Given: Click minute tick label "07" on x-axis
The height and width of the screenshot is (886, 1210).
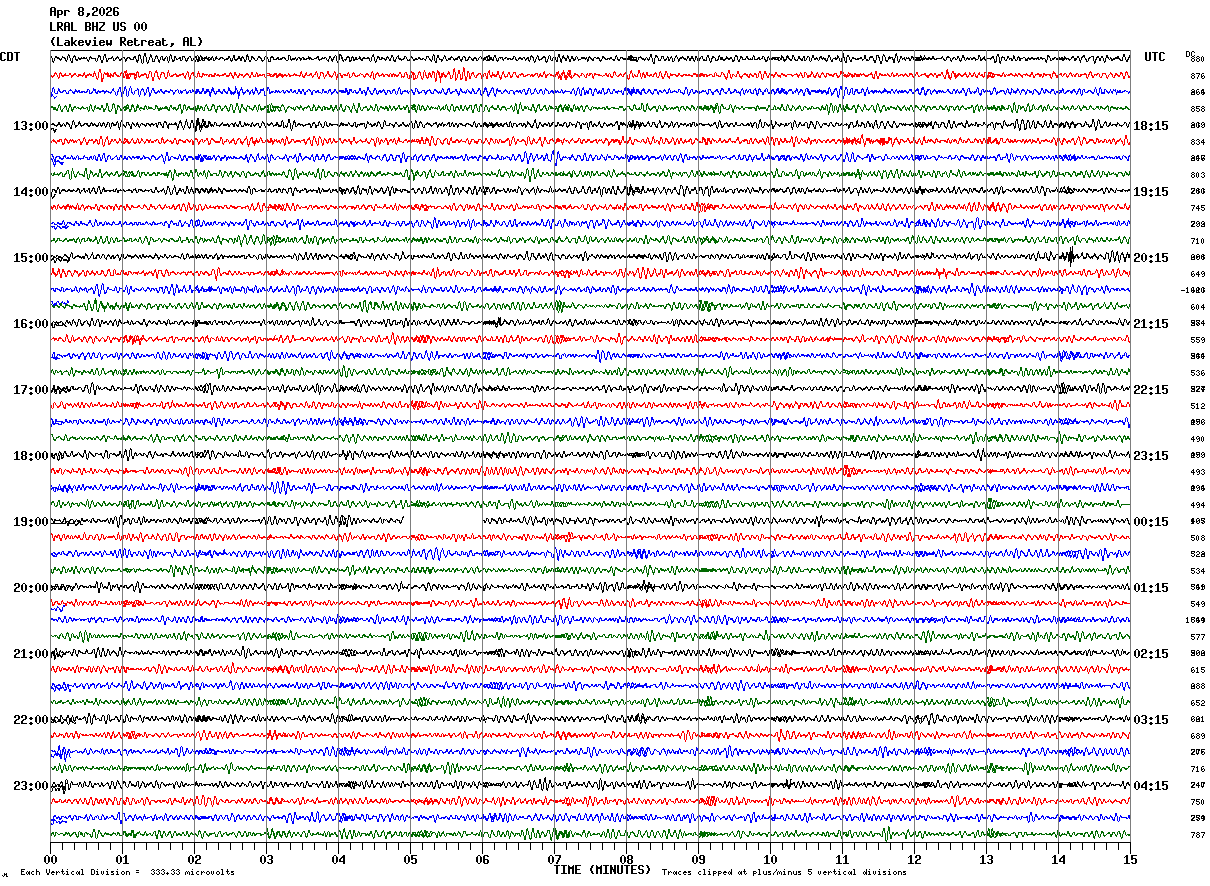Looking at the screenshot, I should click(x=554, y=859).
